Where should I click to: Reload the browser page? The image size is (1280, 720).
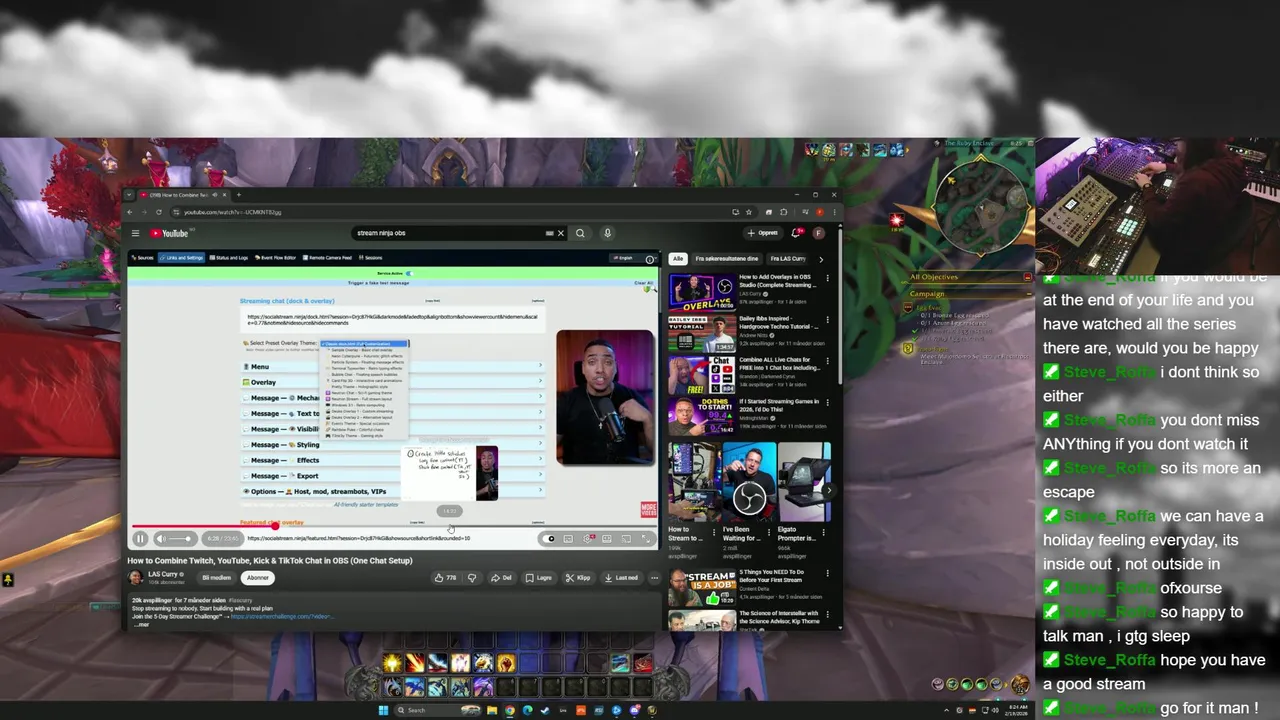point(158,212)
